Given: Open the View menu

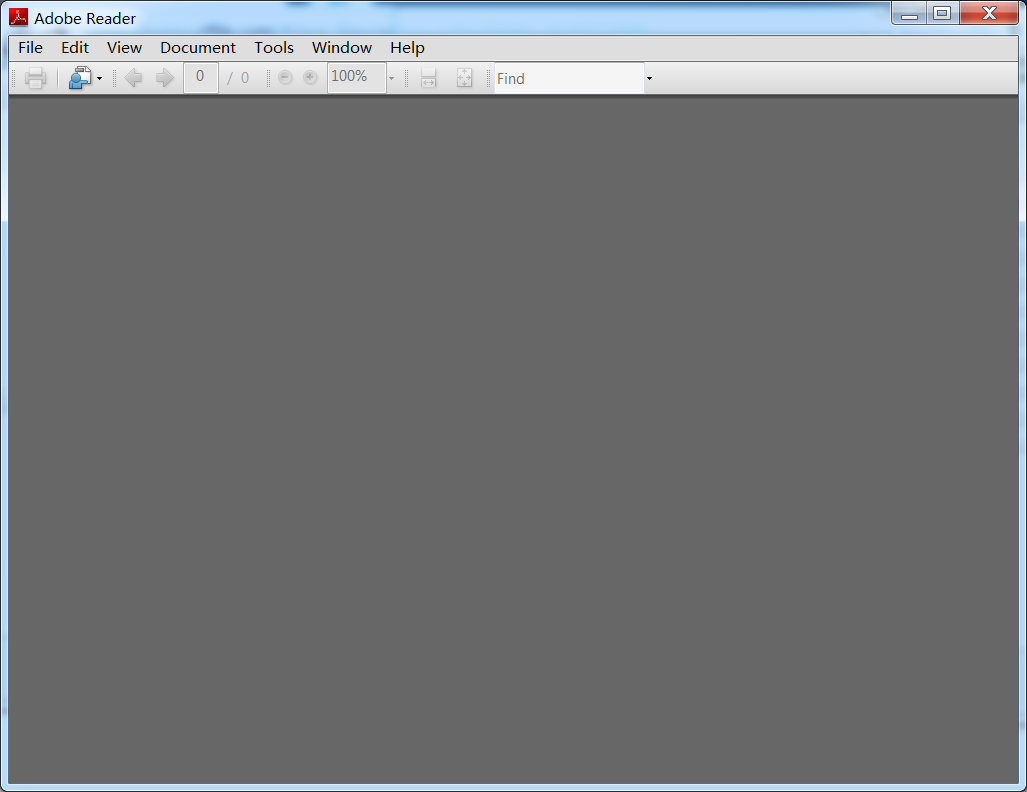Looking at the screenshot, I should pyautogui.click(x=124, y=47).
